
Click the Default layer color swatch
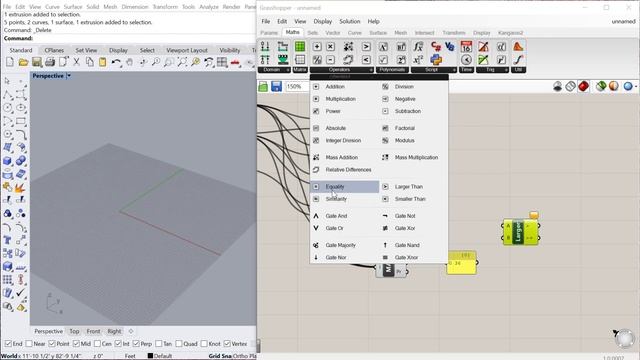pyautogui.click(x=150, y=356)
